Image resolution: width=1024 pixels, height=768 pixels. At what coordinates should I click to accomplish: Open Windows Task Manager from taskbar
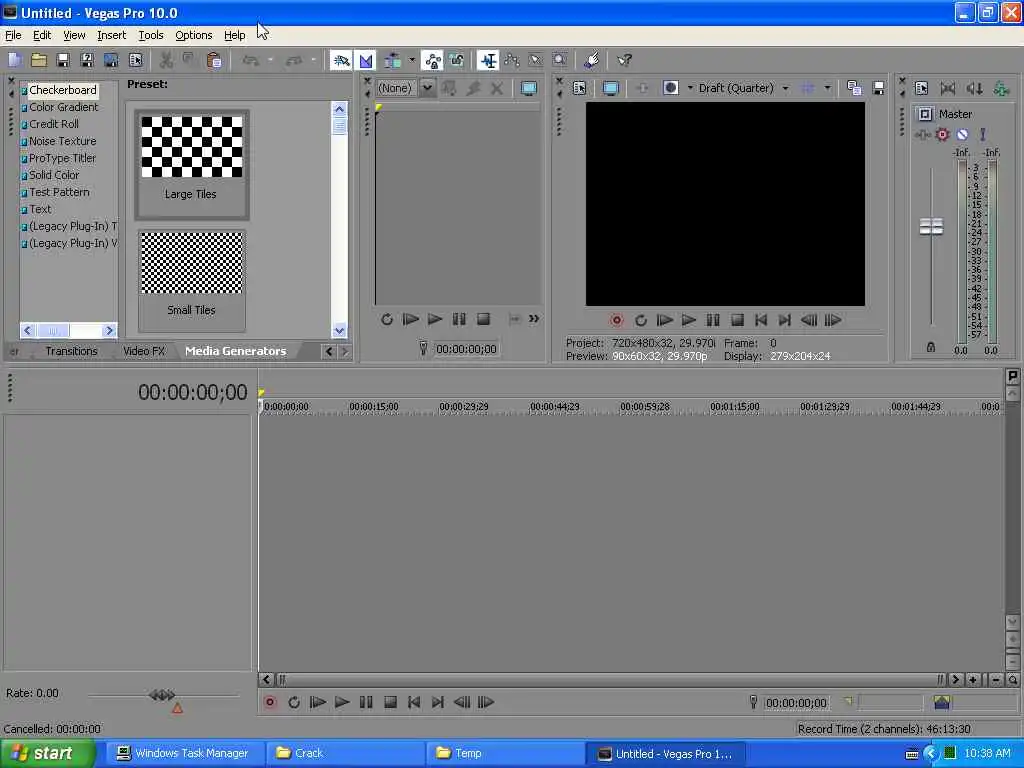click(x=183, y=754)
